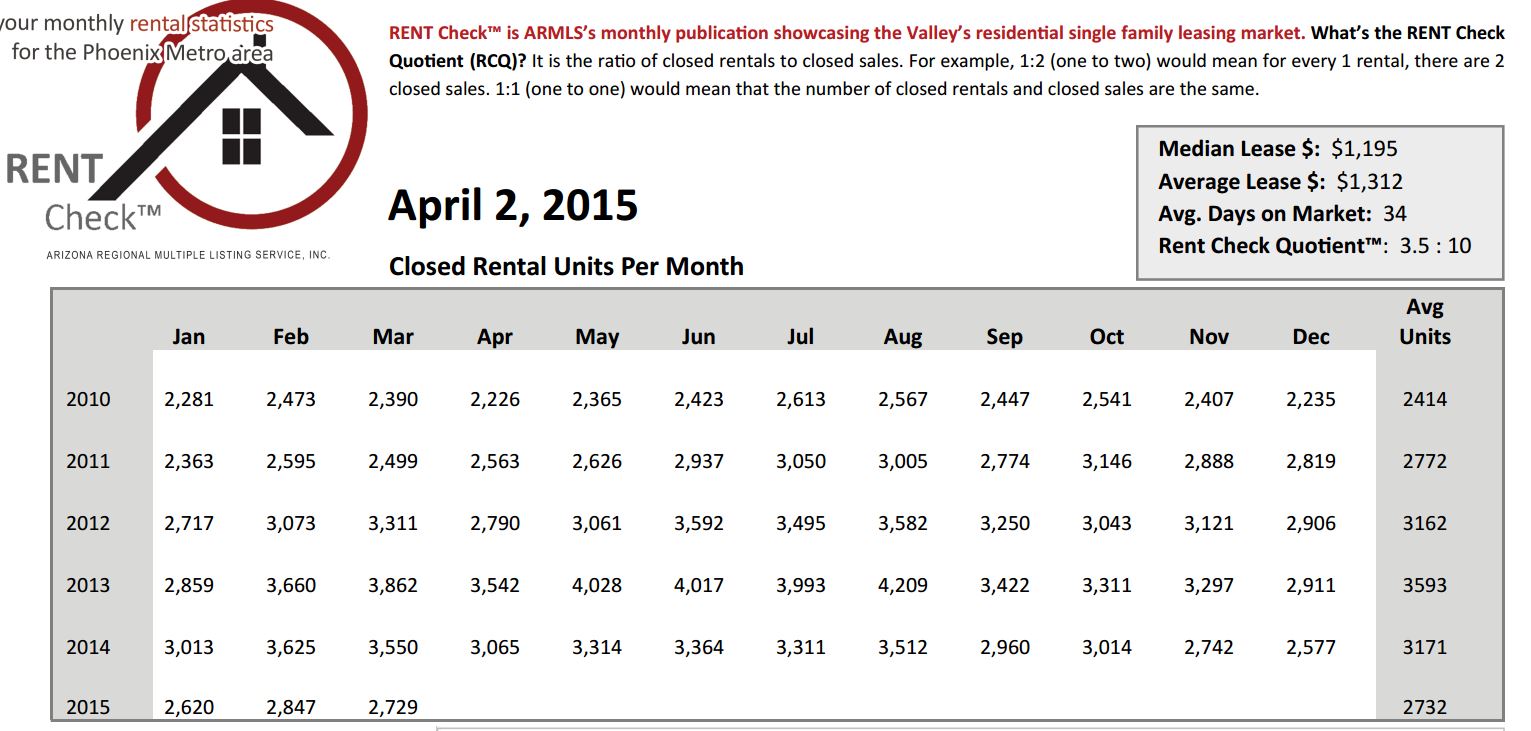Screen dimensions: 1531x731
Task: Click the Apr column header
Action: 495,338
